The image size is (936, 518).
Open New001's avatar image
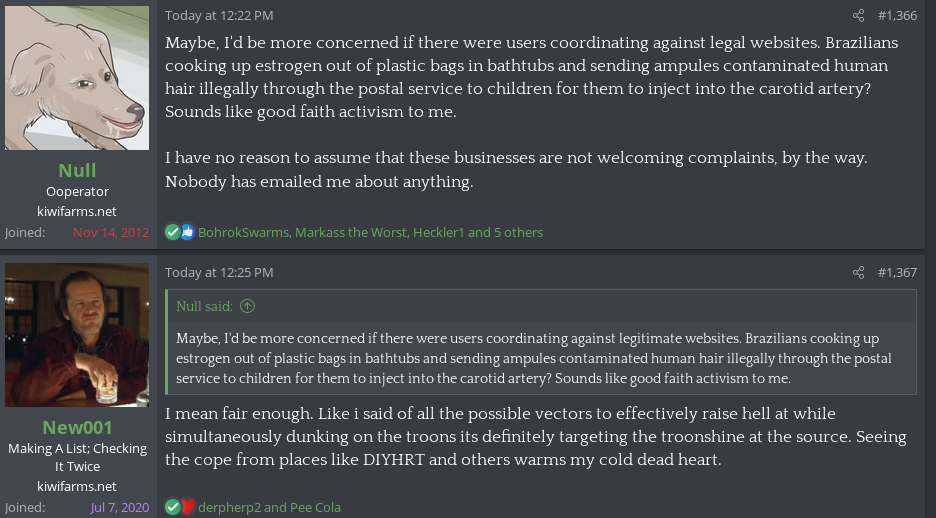click(x=77, y=335)
